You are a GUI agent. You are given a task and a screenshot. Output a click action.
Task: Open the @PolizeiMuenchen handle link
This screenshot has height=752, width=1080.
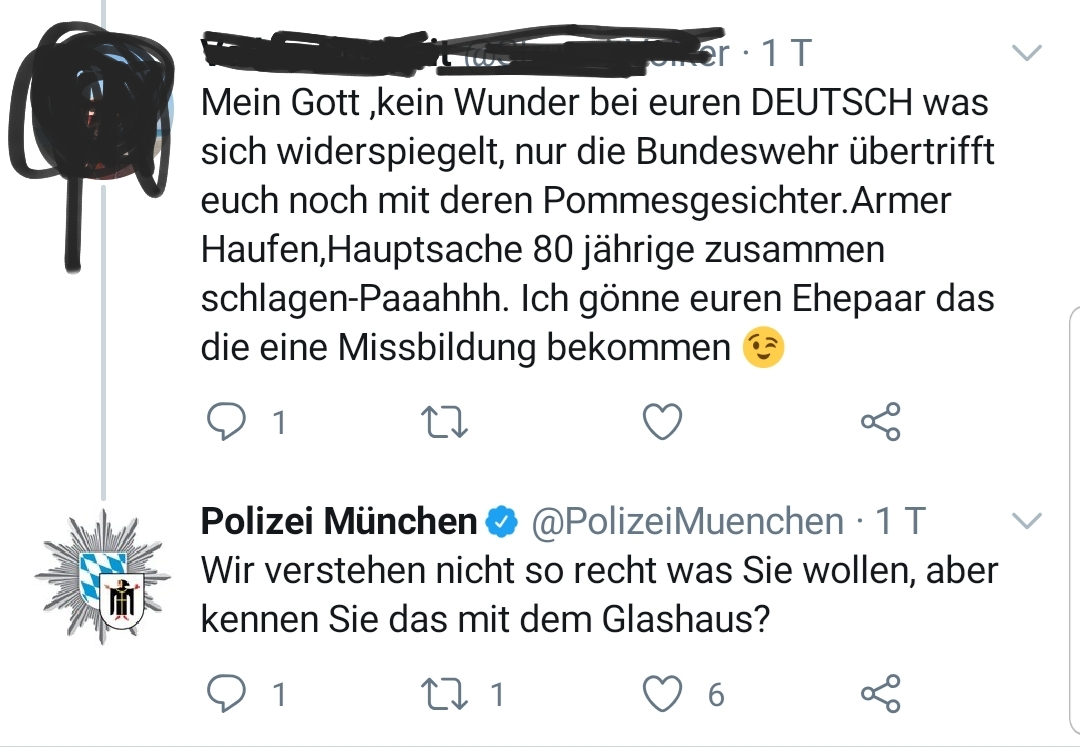686,521
